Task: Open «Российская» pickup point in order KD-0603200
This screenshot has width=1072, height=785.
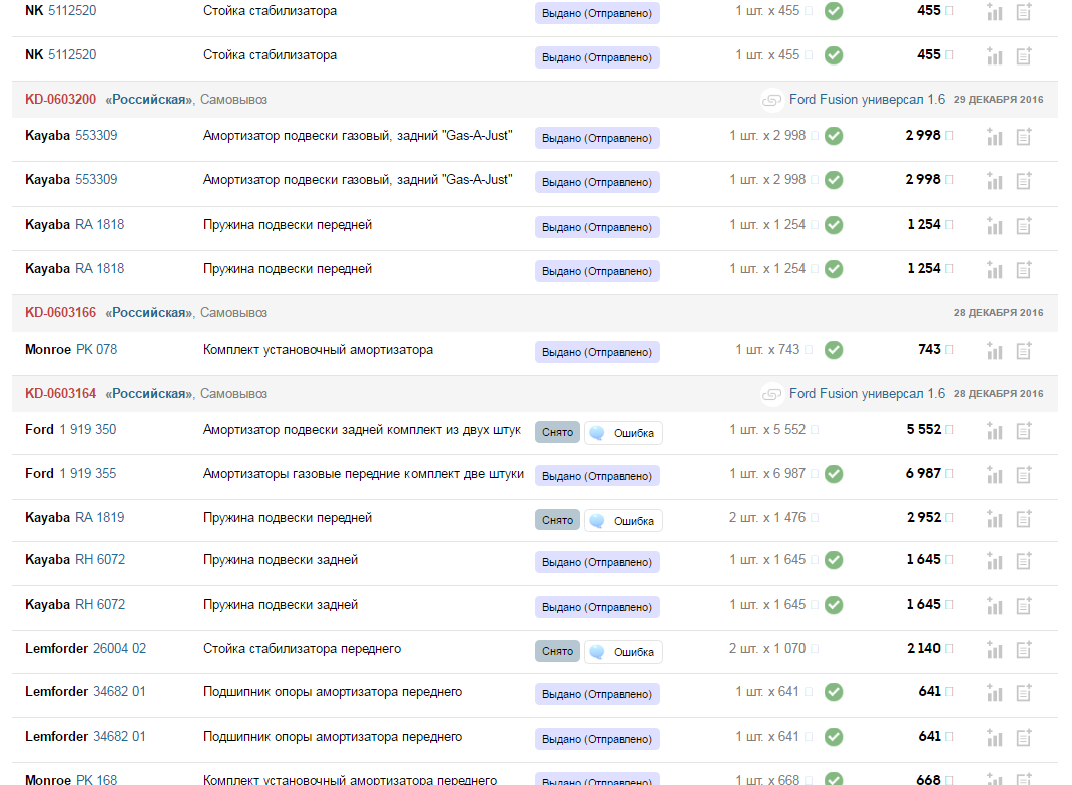Action: click(149, 100)
